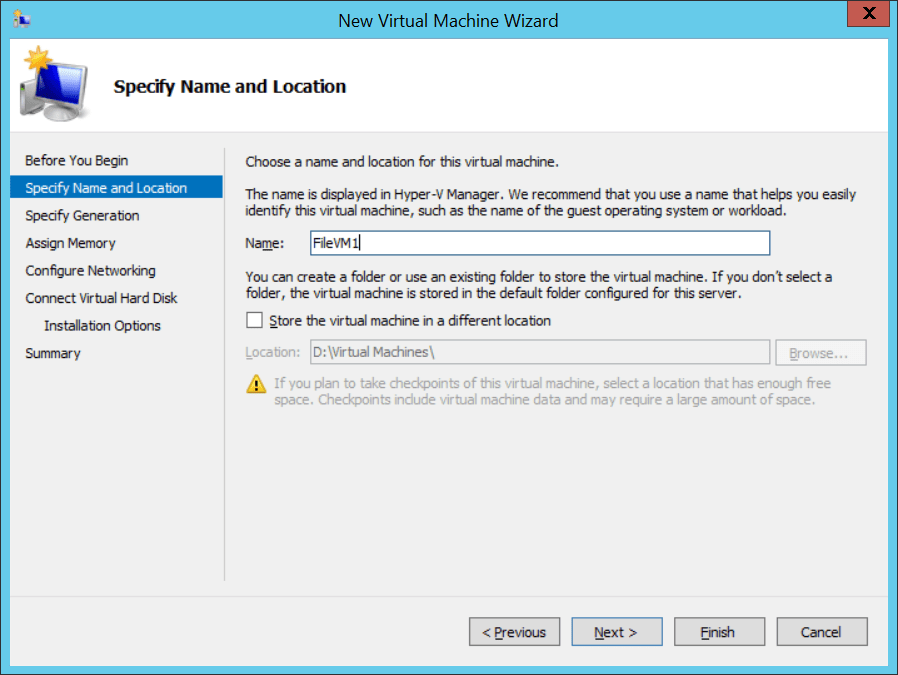The width and height of the screenshot is (898, 675).
Task: Click the checkpoints free space warning text
Action: click(552, 391)
